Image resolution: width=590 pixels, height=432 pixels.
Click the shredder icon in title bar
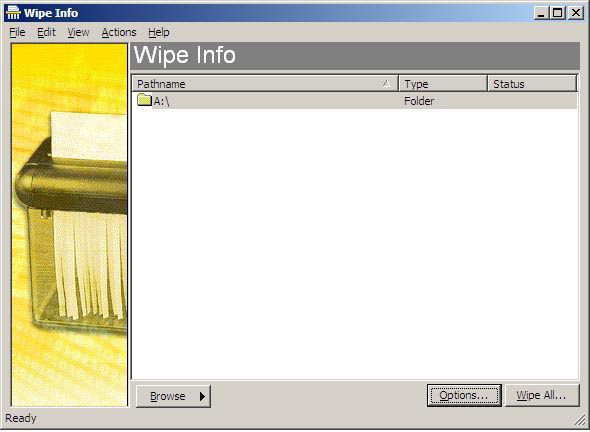pos(13,13)
